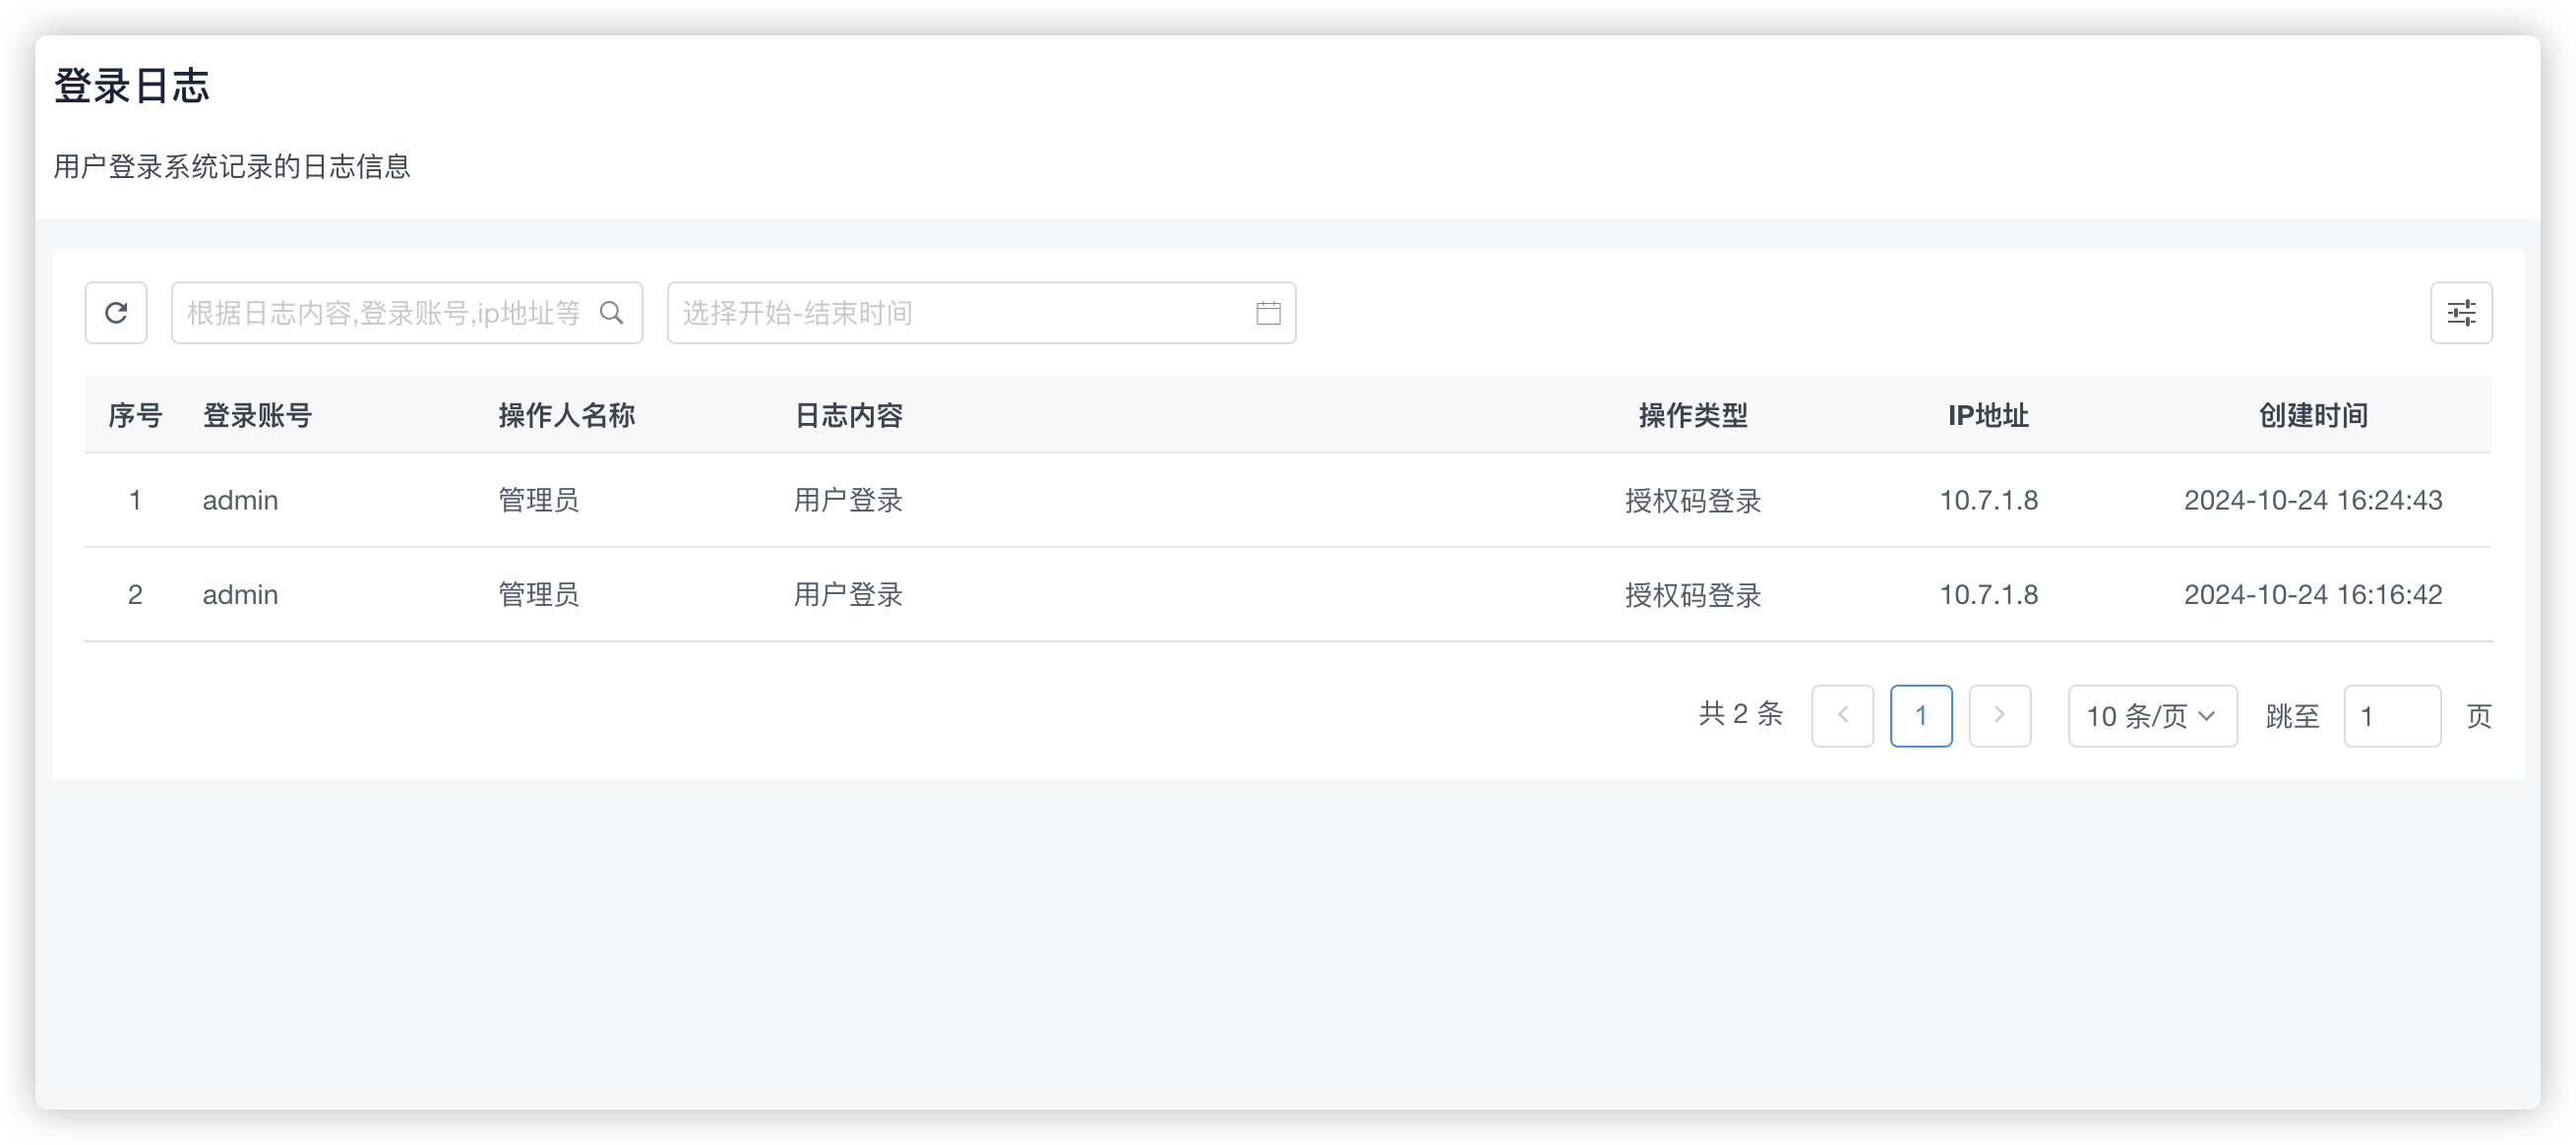Focus the log content search field
This screenshot has height=1145, width=2576.
coord(385,313)
